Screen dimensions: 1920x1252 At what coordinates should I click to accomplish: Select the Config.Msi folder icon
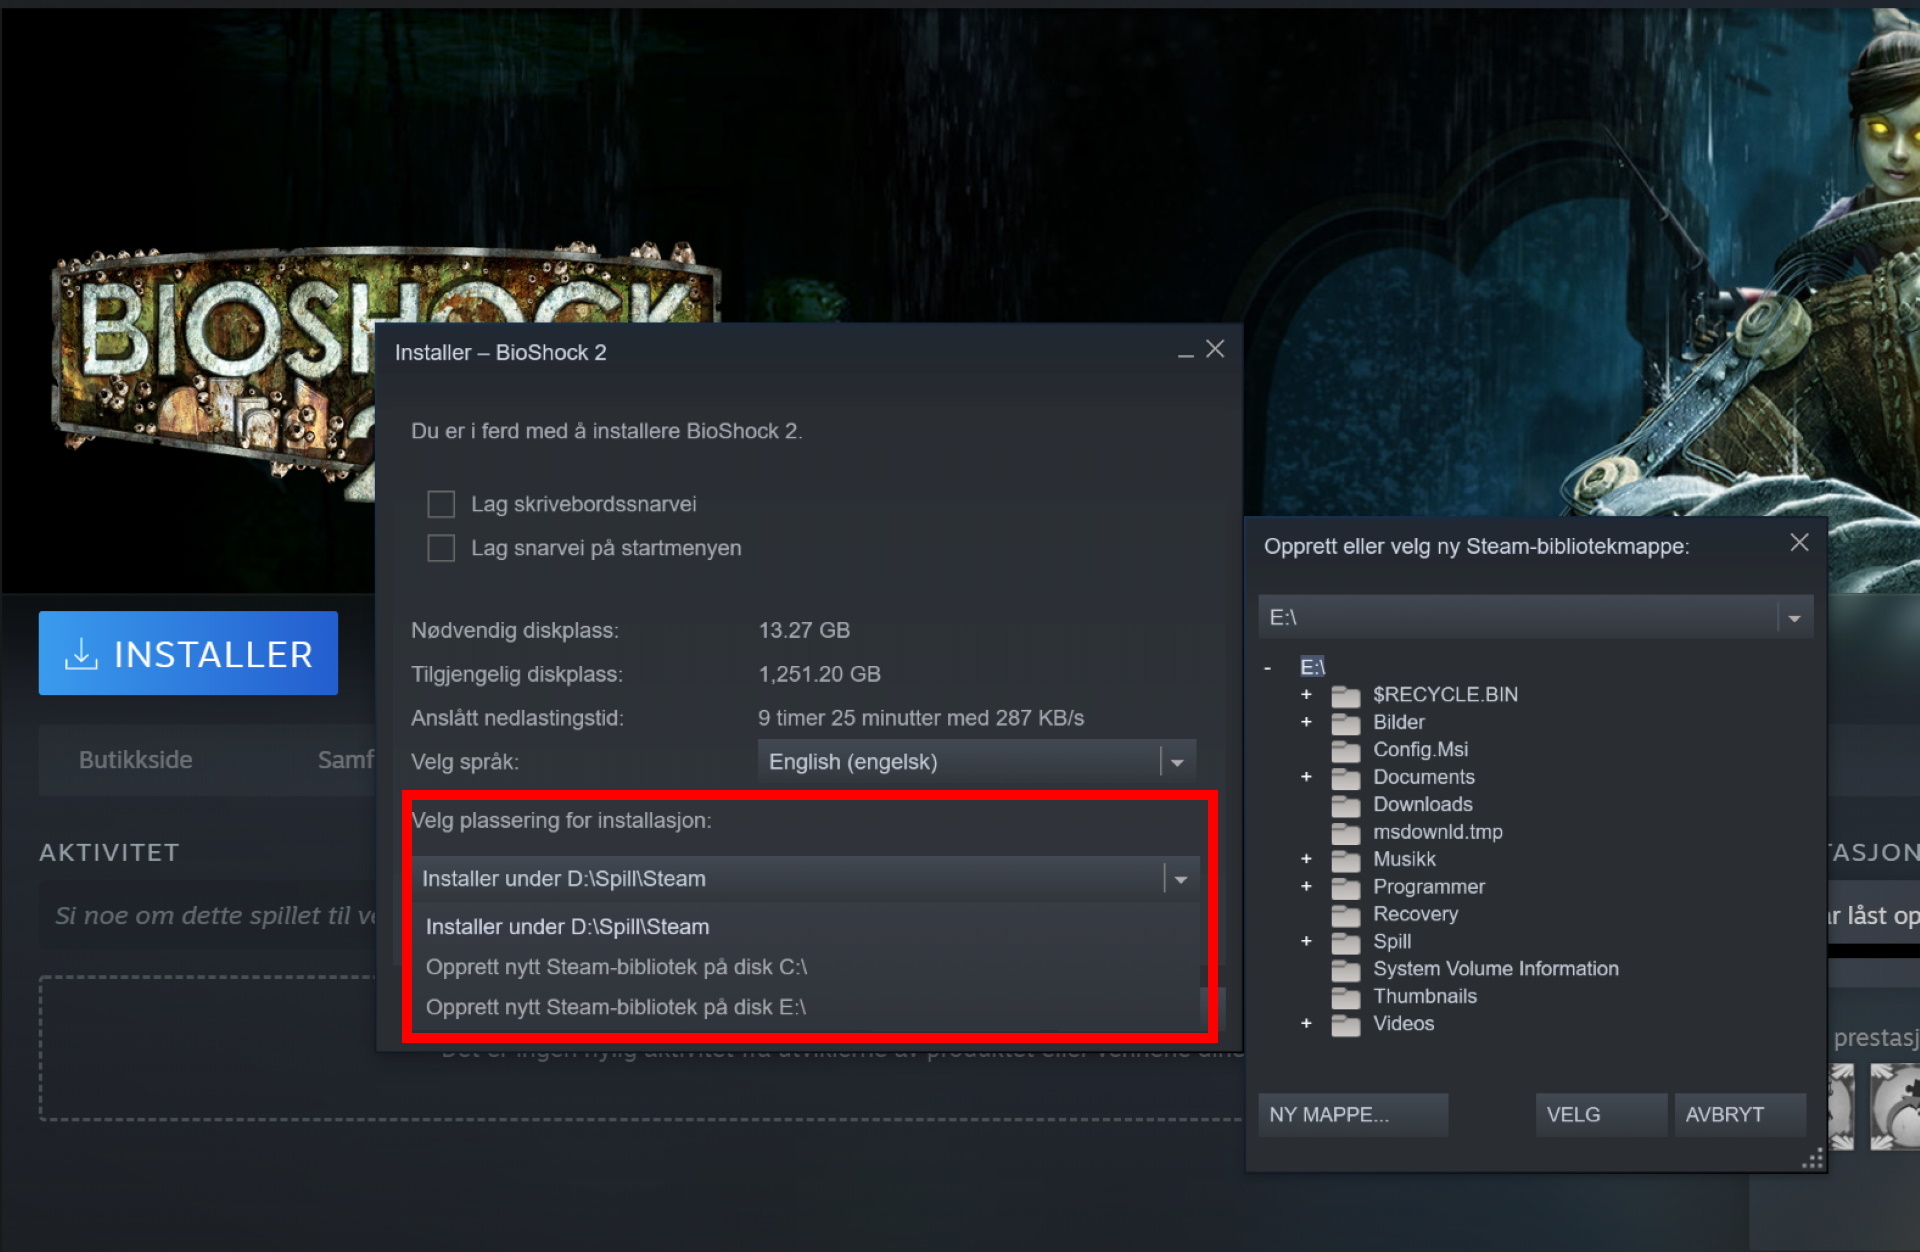click(1346, 750)
